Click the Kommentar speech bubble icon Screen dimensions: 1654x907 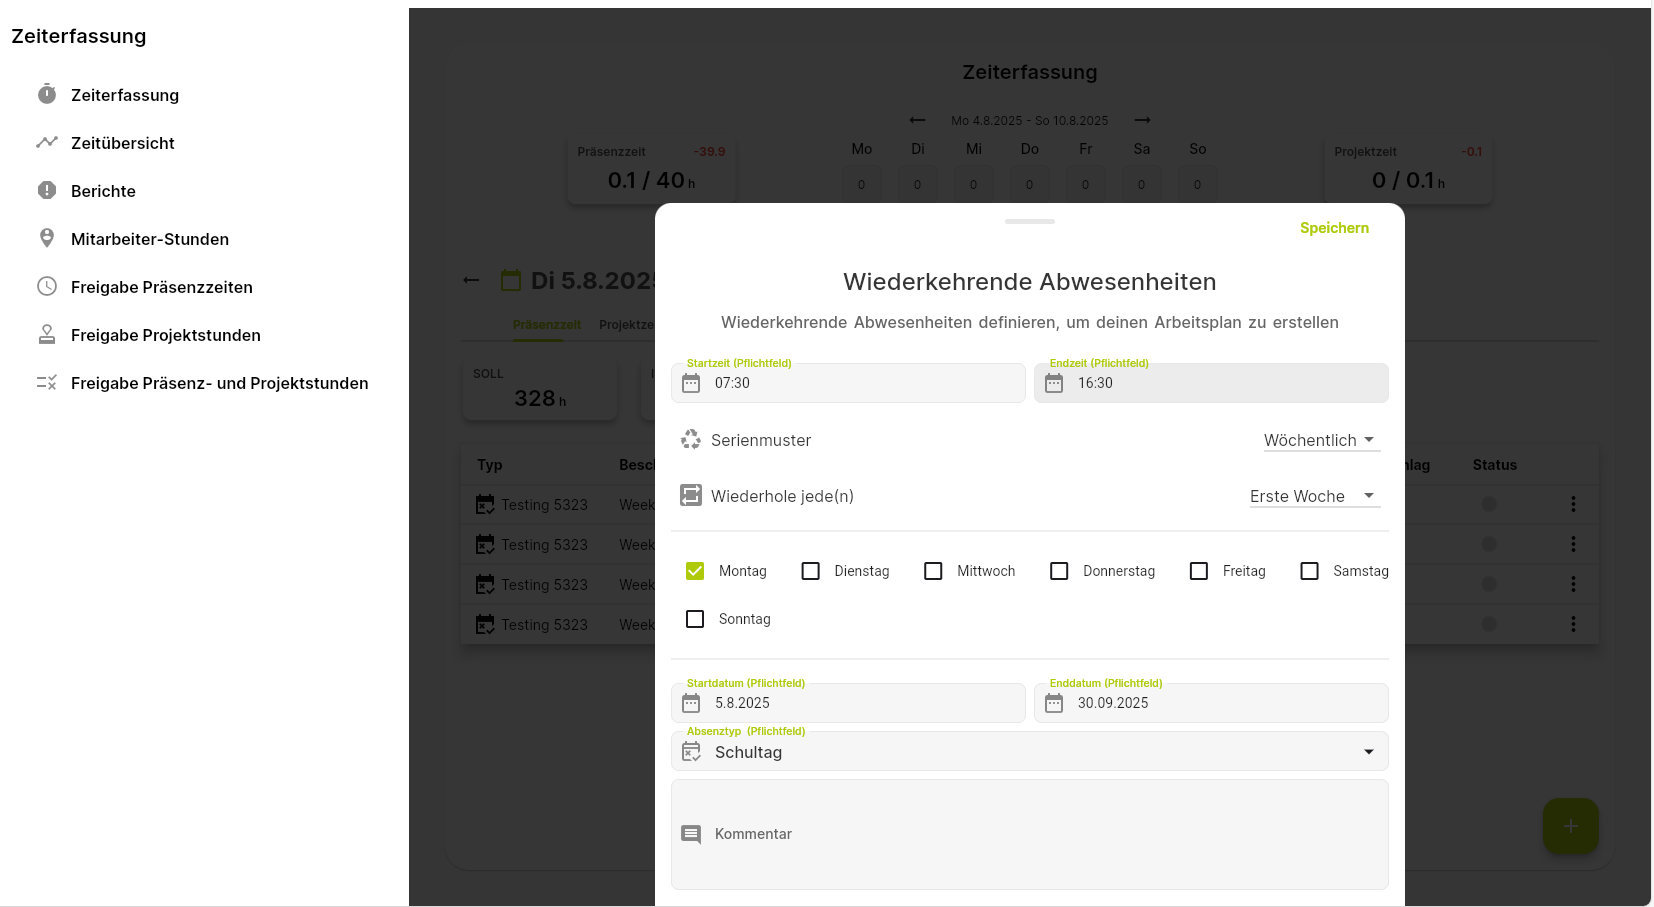pos(691,834)
